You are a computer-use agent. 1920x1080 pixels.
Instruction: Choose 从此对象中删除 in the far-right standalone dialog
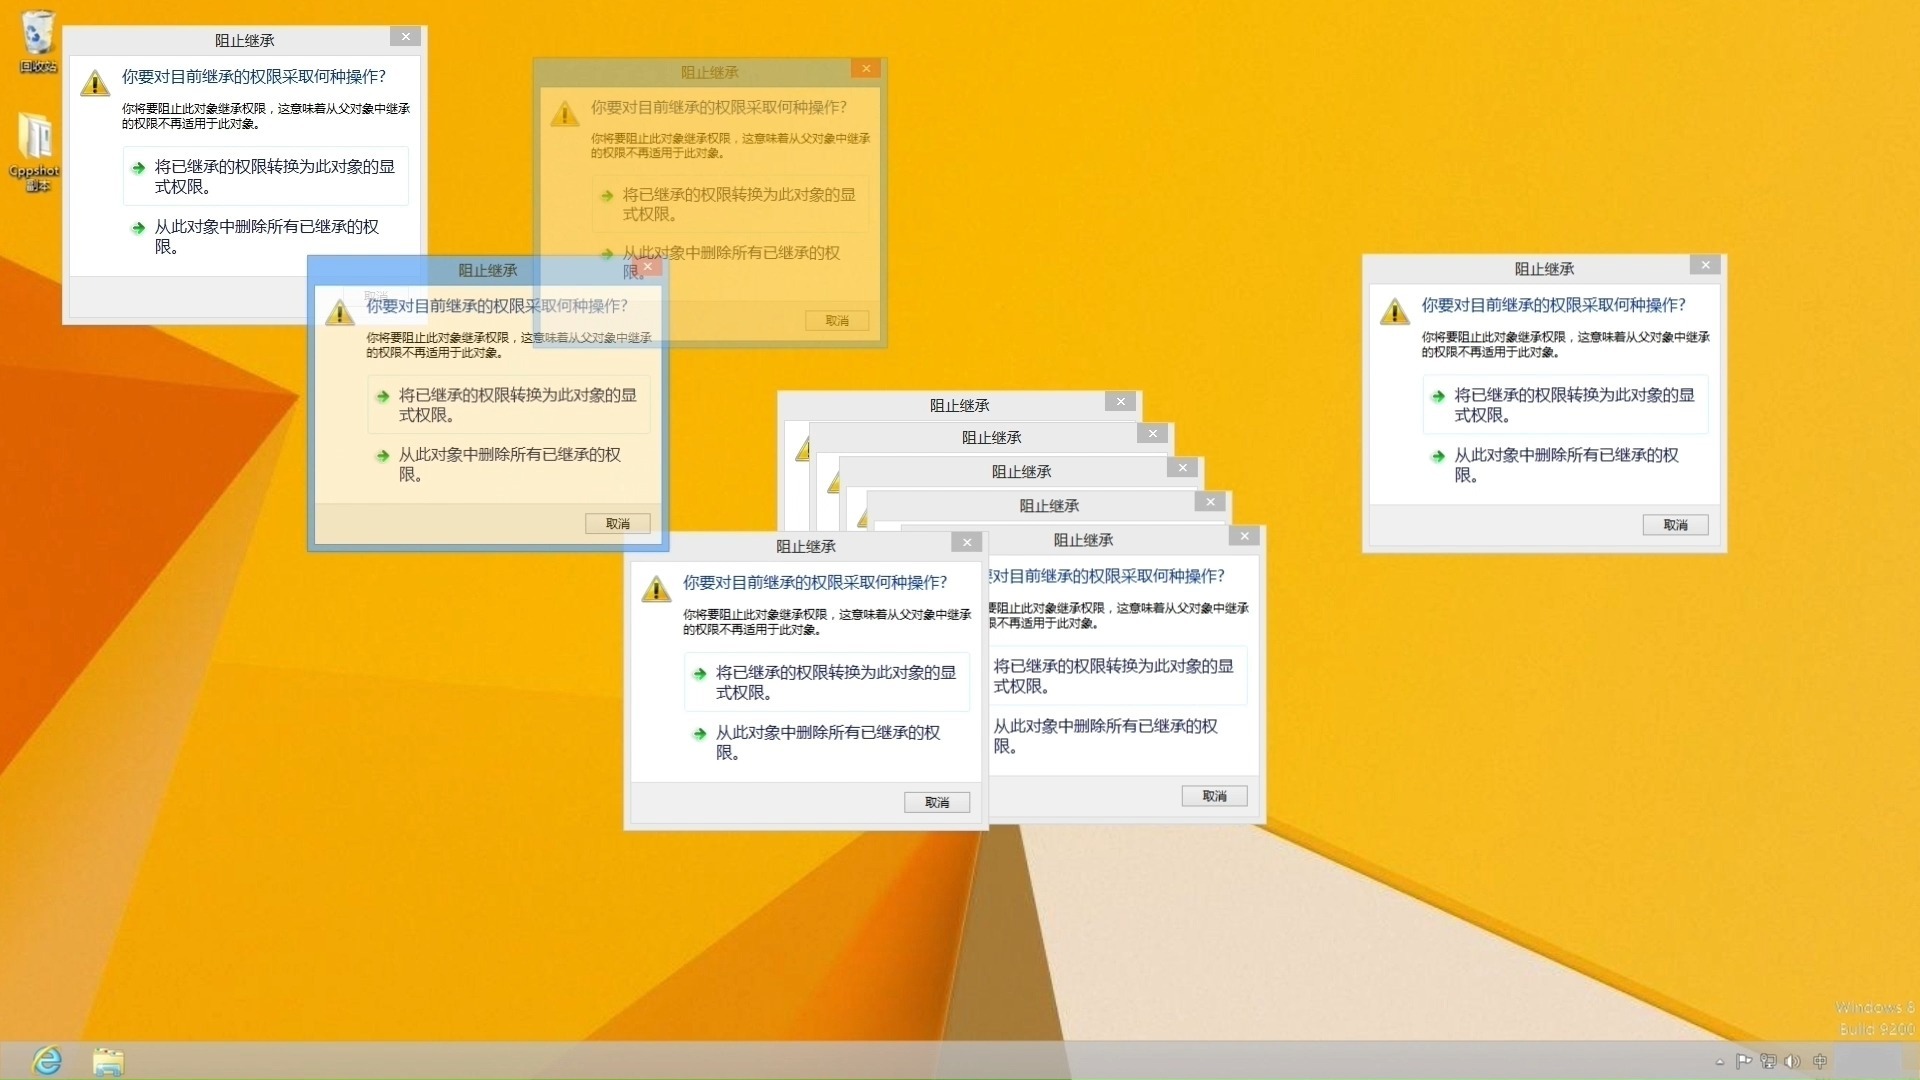point(1566,464)
